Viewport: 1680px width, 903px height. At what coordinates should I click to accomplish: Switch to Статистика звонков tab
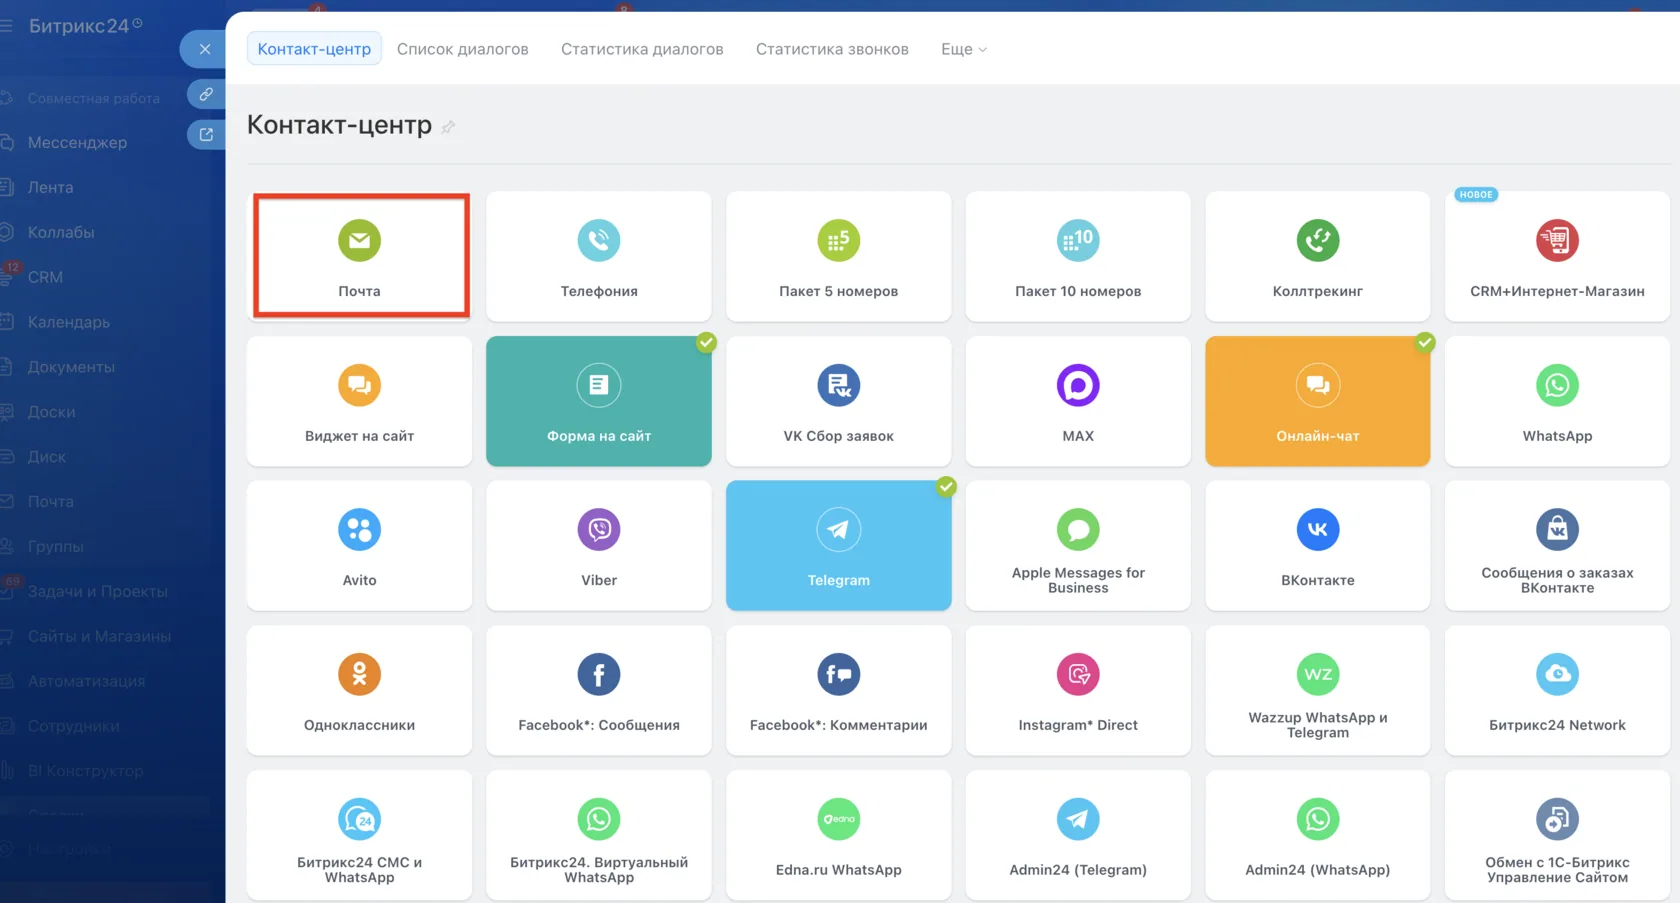click(832, 49)
